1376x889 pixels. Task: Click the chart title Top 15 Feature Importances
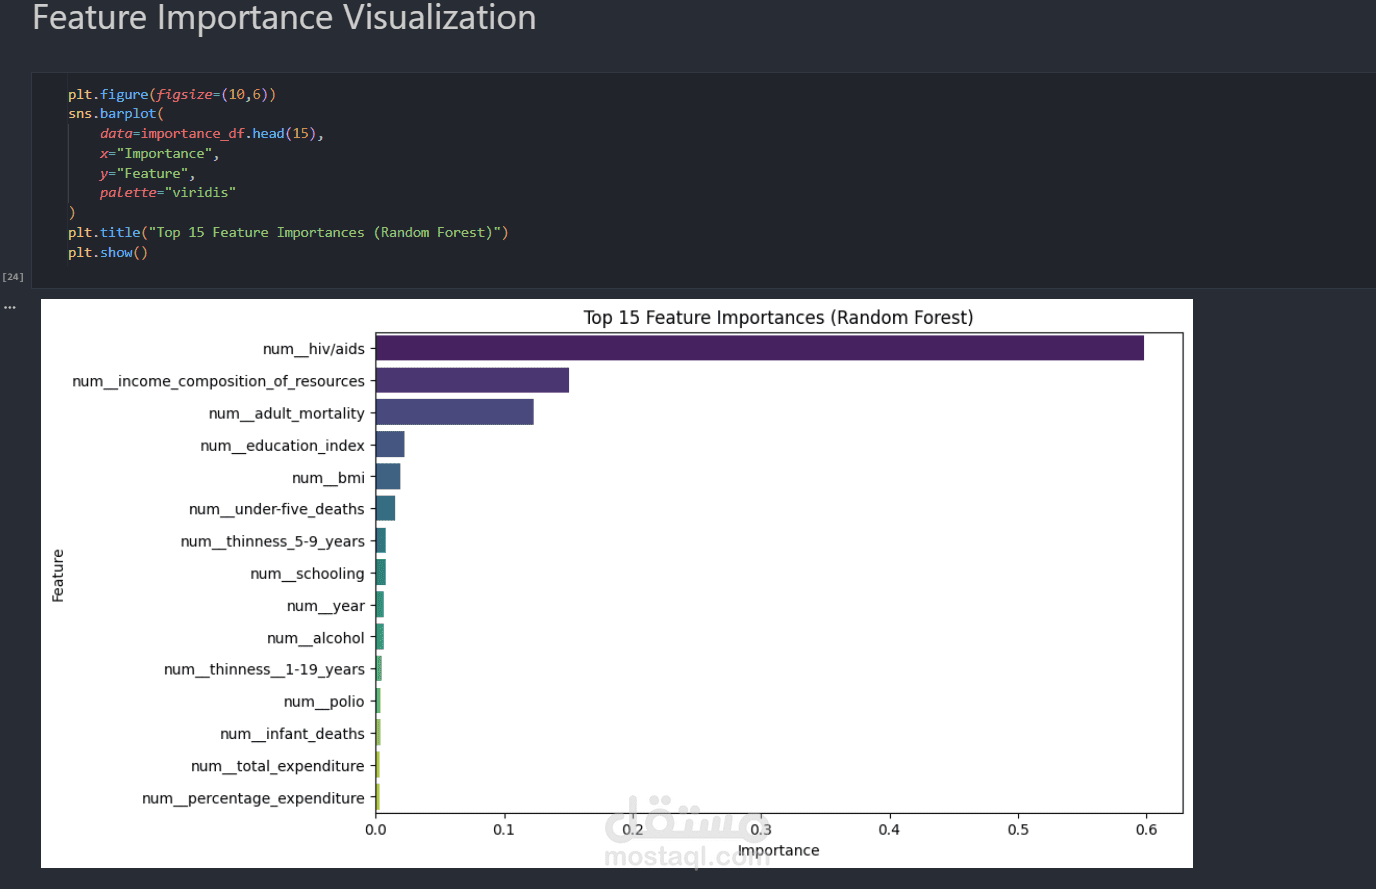778,317
